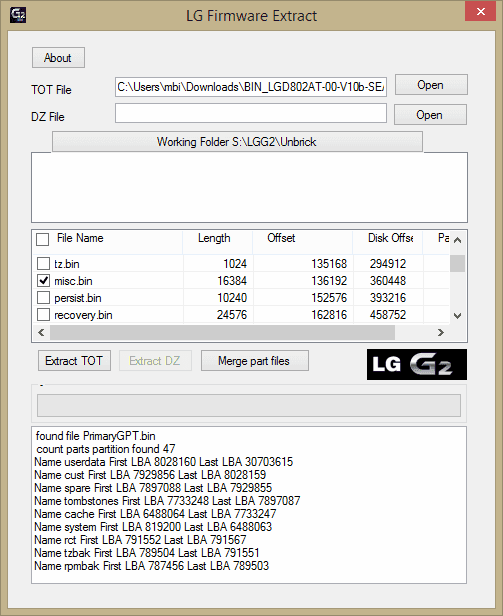The image size is (503, 616).
Task: Click the 'Name cache' log line
Action: click(x=155, y=513)
